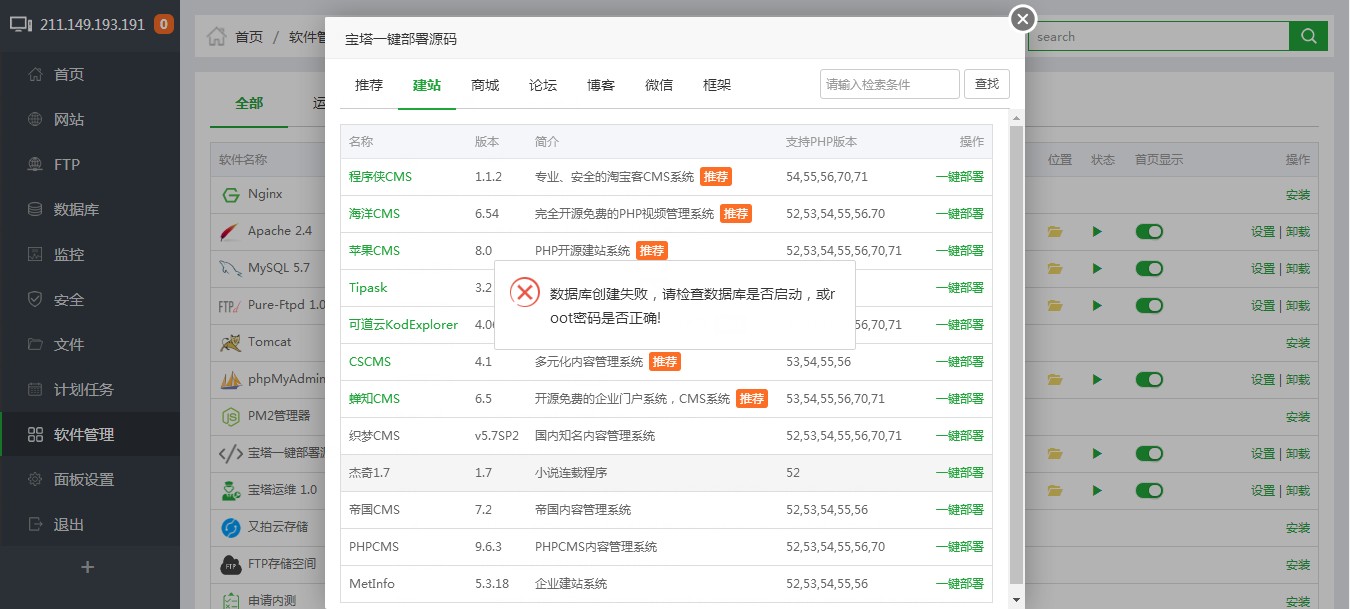The width and height of the screenshot is (1350, 609).
Task: Open 计划任务 from the sidebar
Action: click(x=83, y=390)
